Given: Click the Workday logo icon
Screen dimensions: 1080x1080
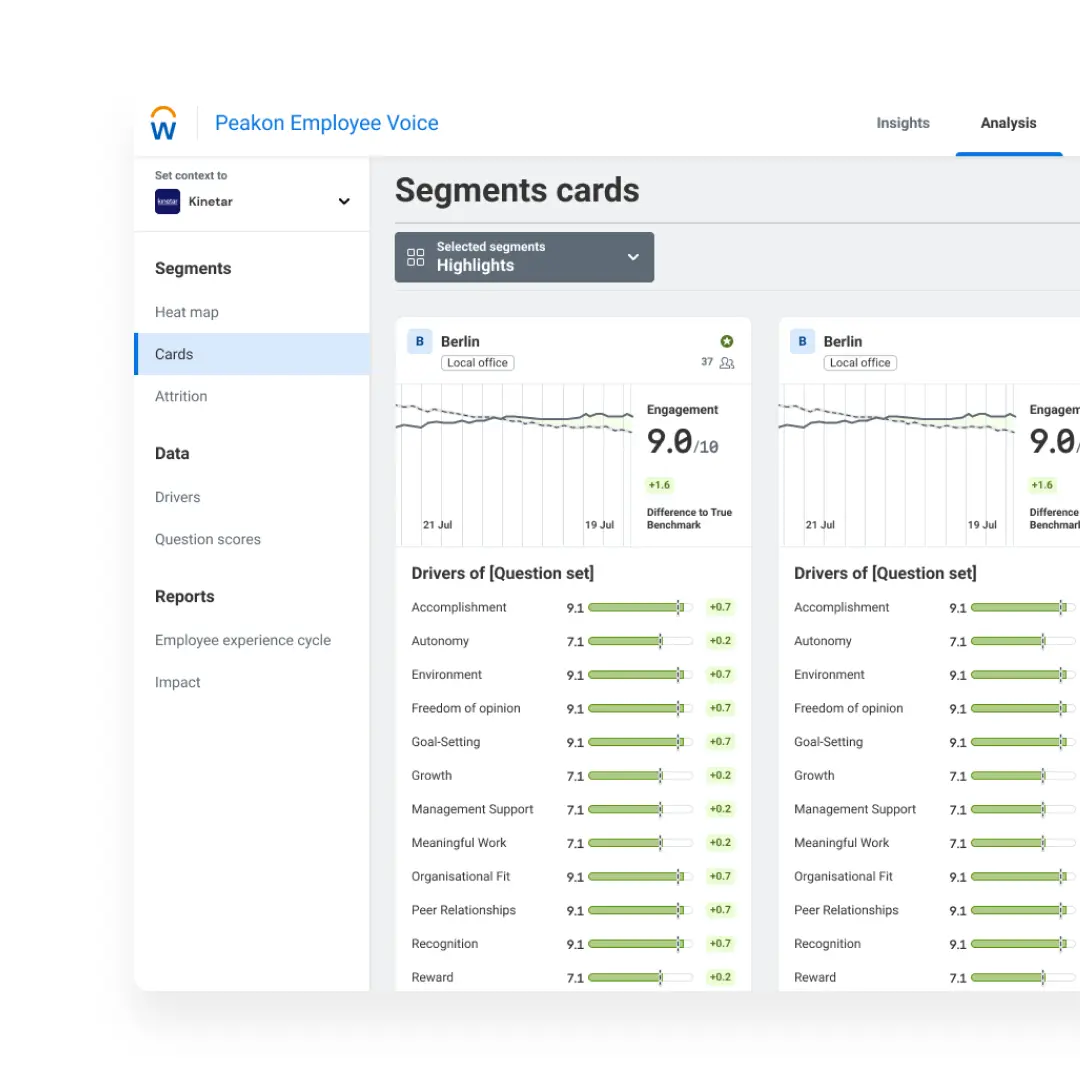Looking at the screenshot, I should coord(162,122).
